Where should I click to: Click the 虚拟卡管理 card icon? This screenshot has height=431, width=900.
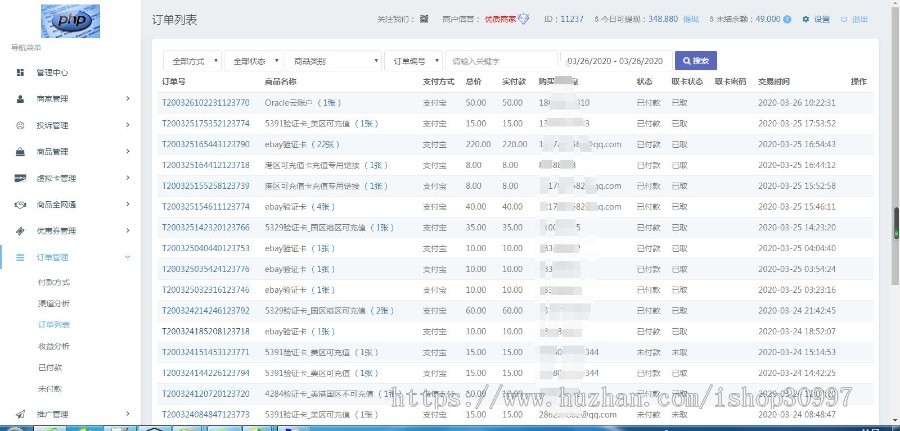click(x=20, y=178)
